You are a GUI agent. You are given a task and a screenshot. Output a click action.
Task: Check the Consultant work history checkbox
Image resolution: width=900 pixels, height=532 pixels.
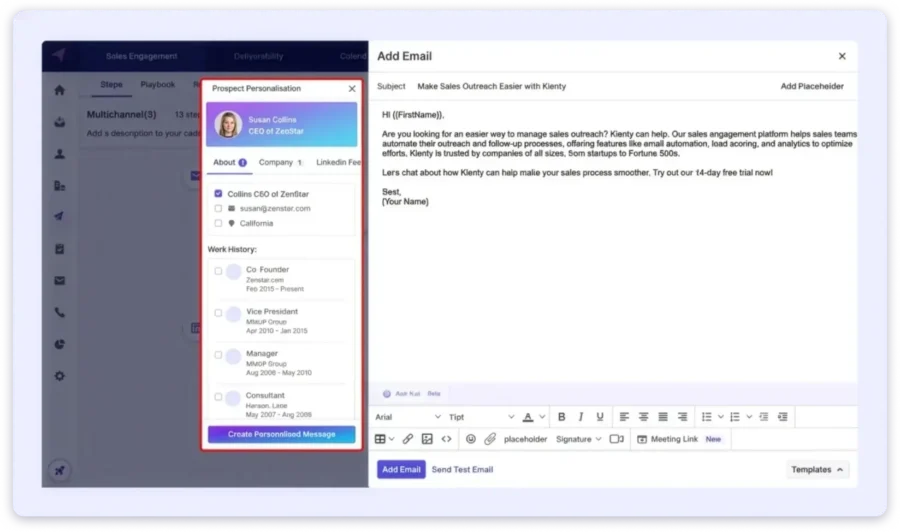tap(218, 397)
